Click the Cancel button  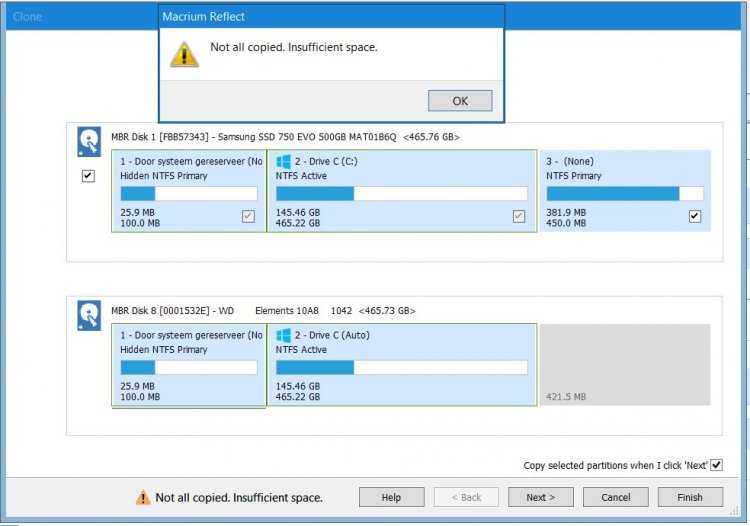(616, 497)
